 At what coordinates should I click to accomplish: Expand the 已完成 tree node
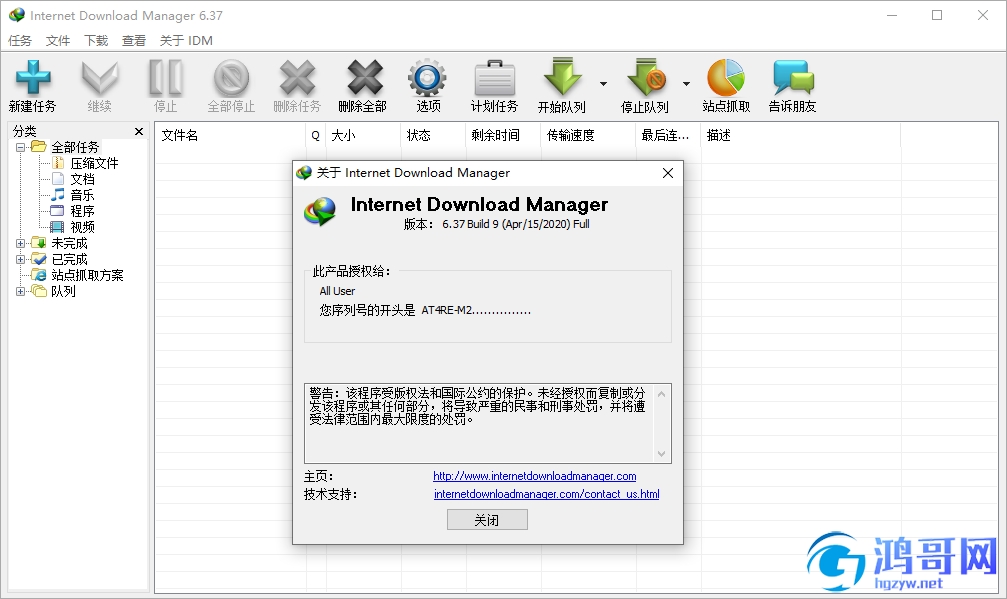point(21,259)
